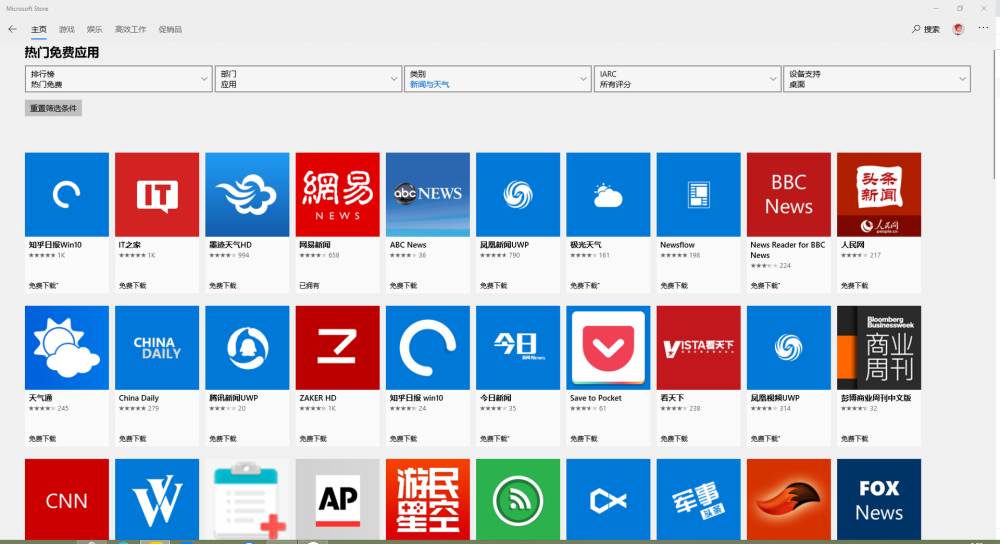Open the Newsflow app icon

698,195
